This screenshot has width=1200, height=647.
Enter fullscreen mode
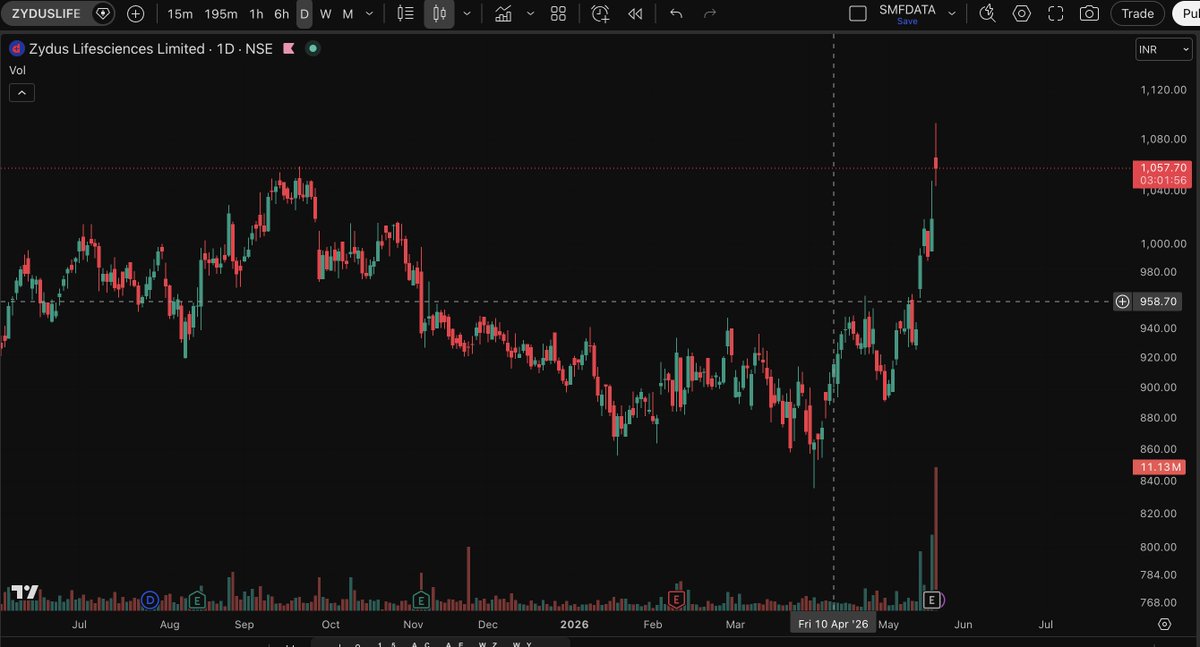[x=1055, y=14]
